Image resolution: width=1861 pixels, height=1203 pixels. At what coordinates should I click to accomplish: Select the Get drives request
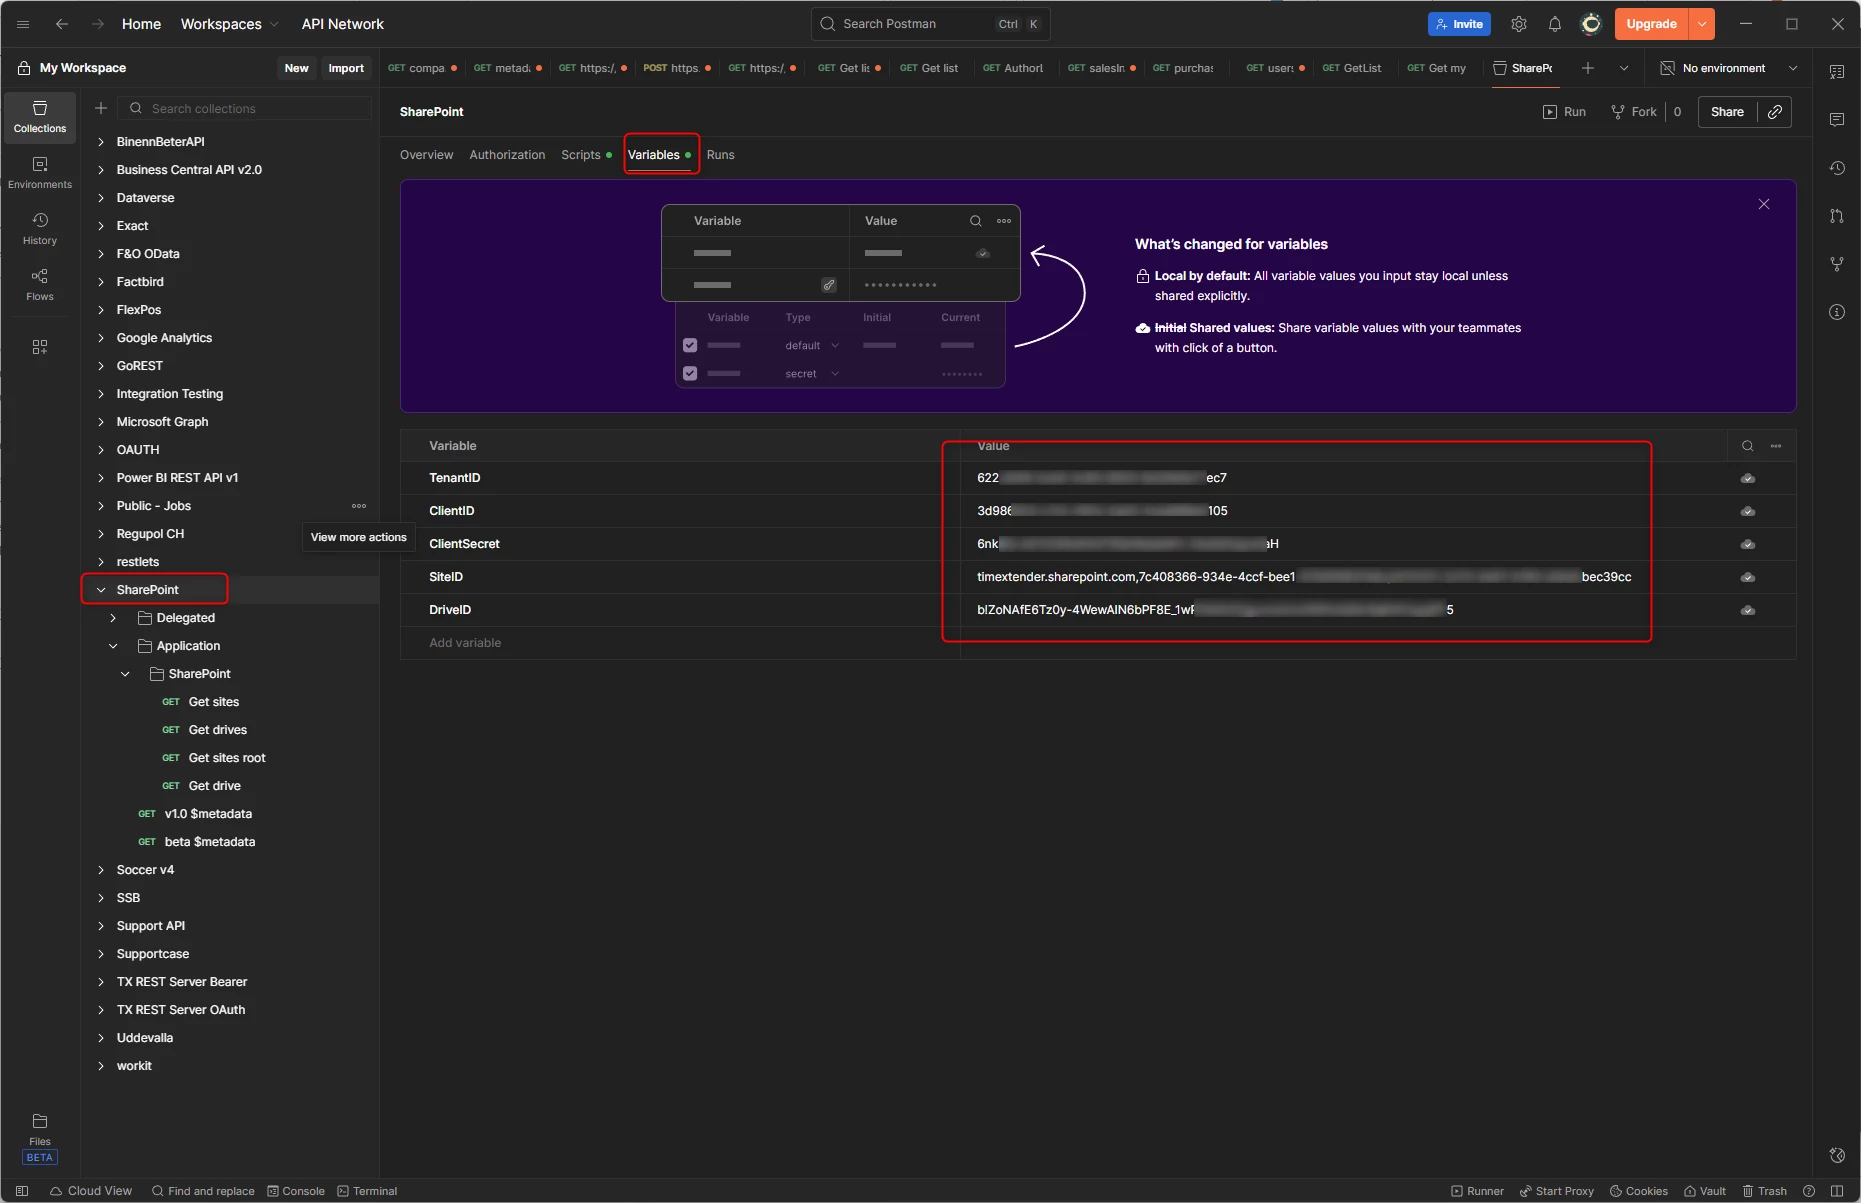tap(218, 730)
